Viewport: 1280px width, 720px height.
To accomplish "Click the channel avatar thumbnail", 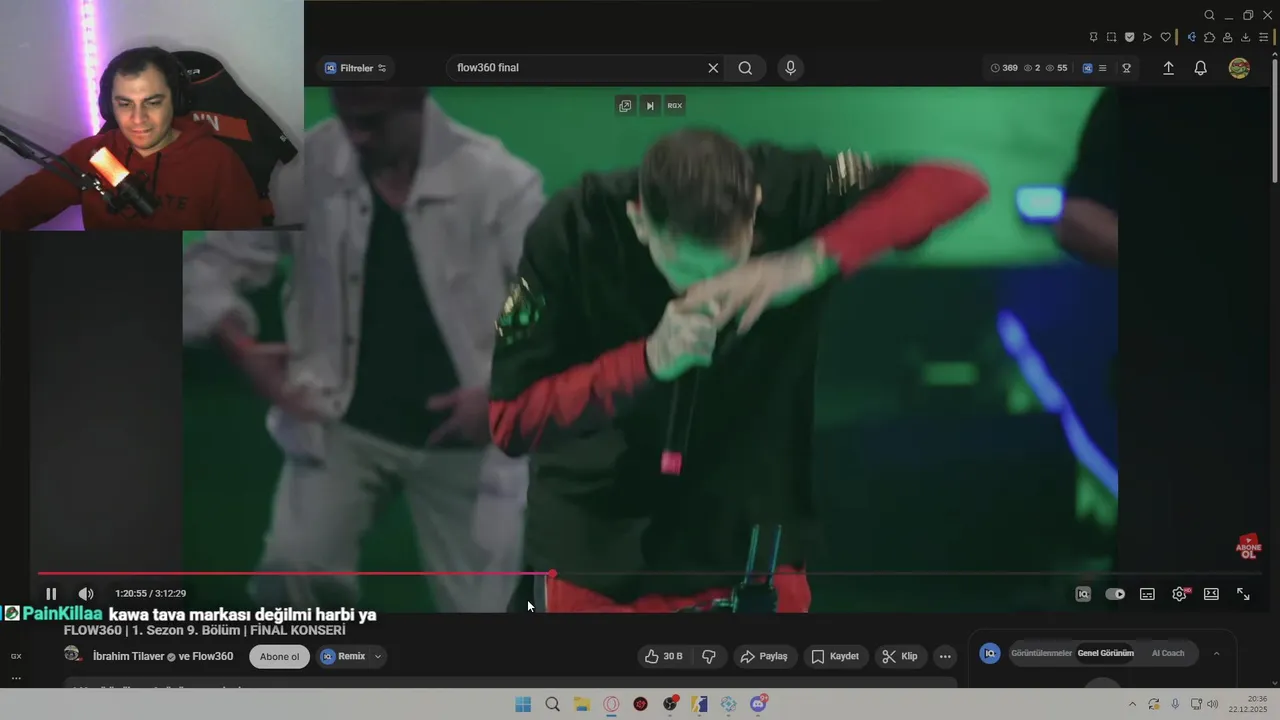I will (x=72, y=654).
